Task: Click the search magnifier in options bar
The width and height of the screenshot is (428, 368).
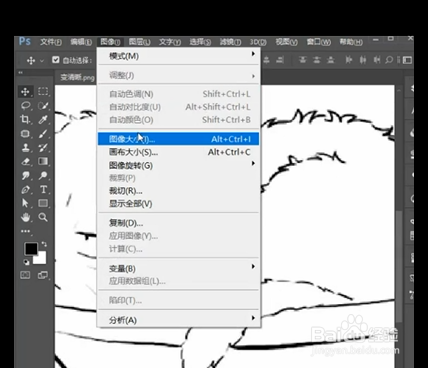Action: [389, 60]
